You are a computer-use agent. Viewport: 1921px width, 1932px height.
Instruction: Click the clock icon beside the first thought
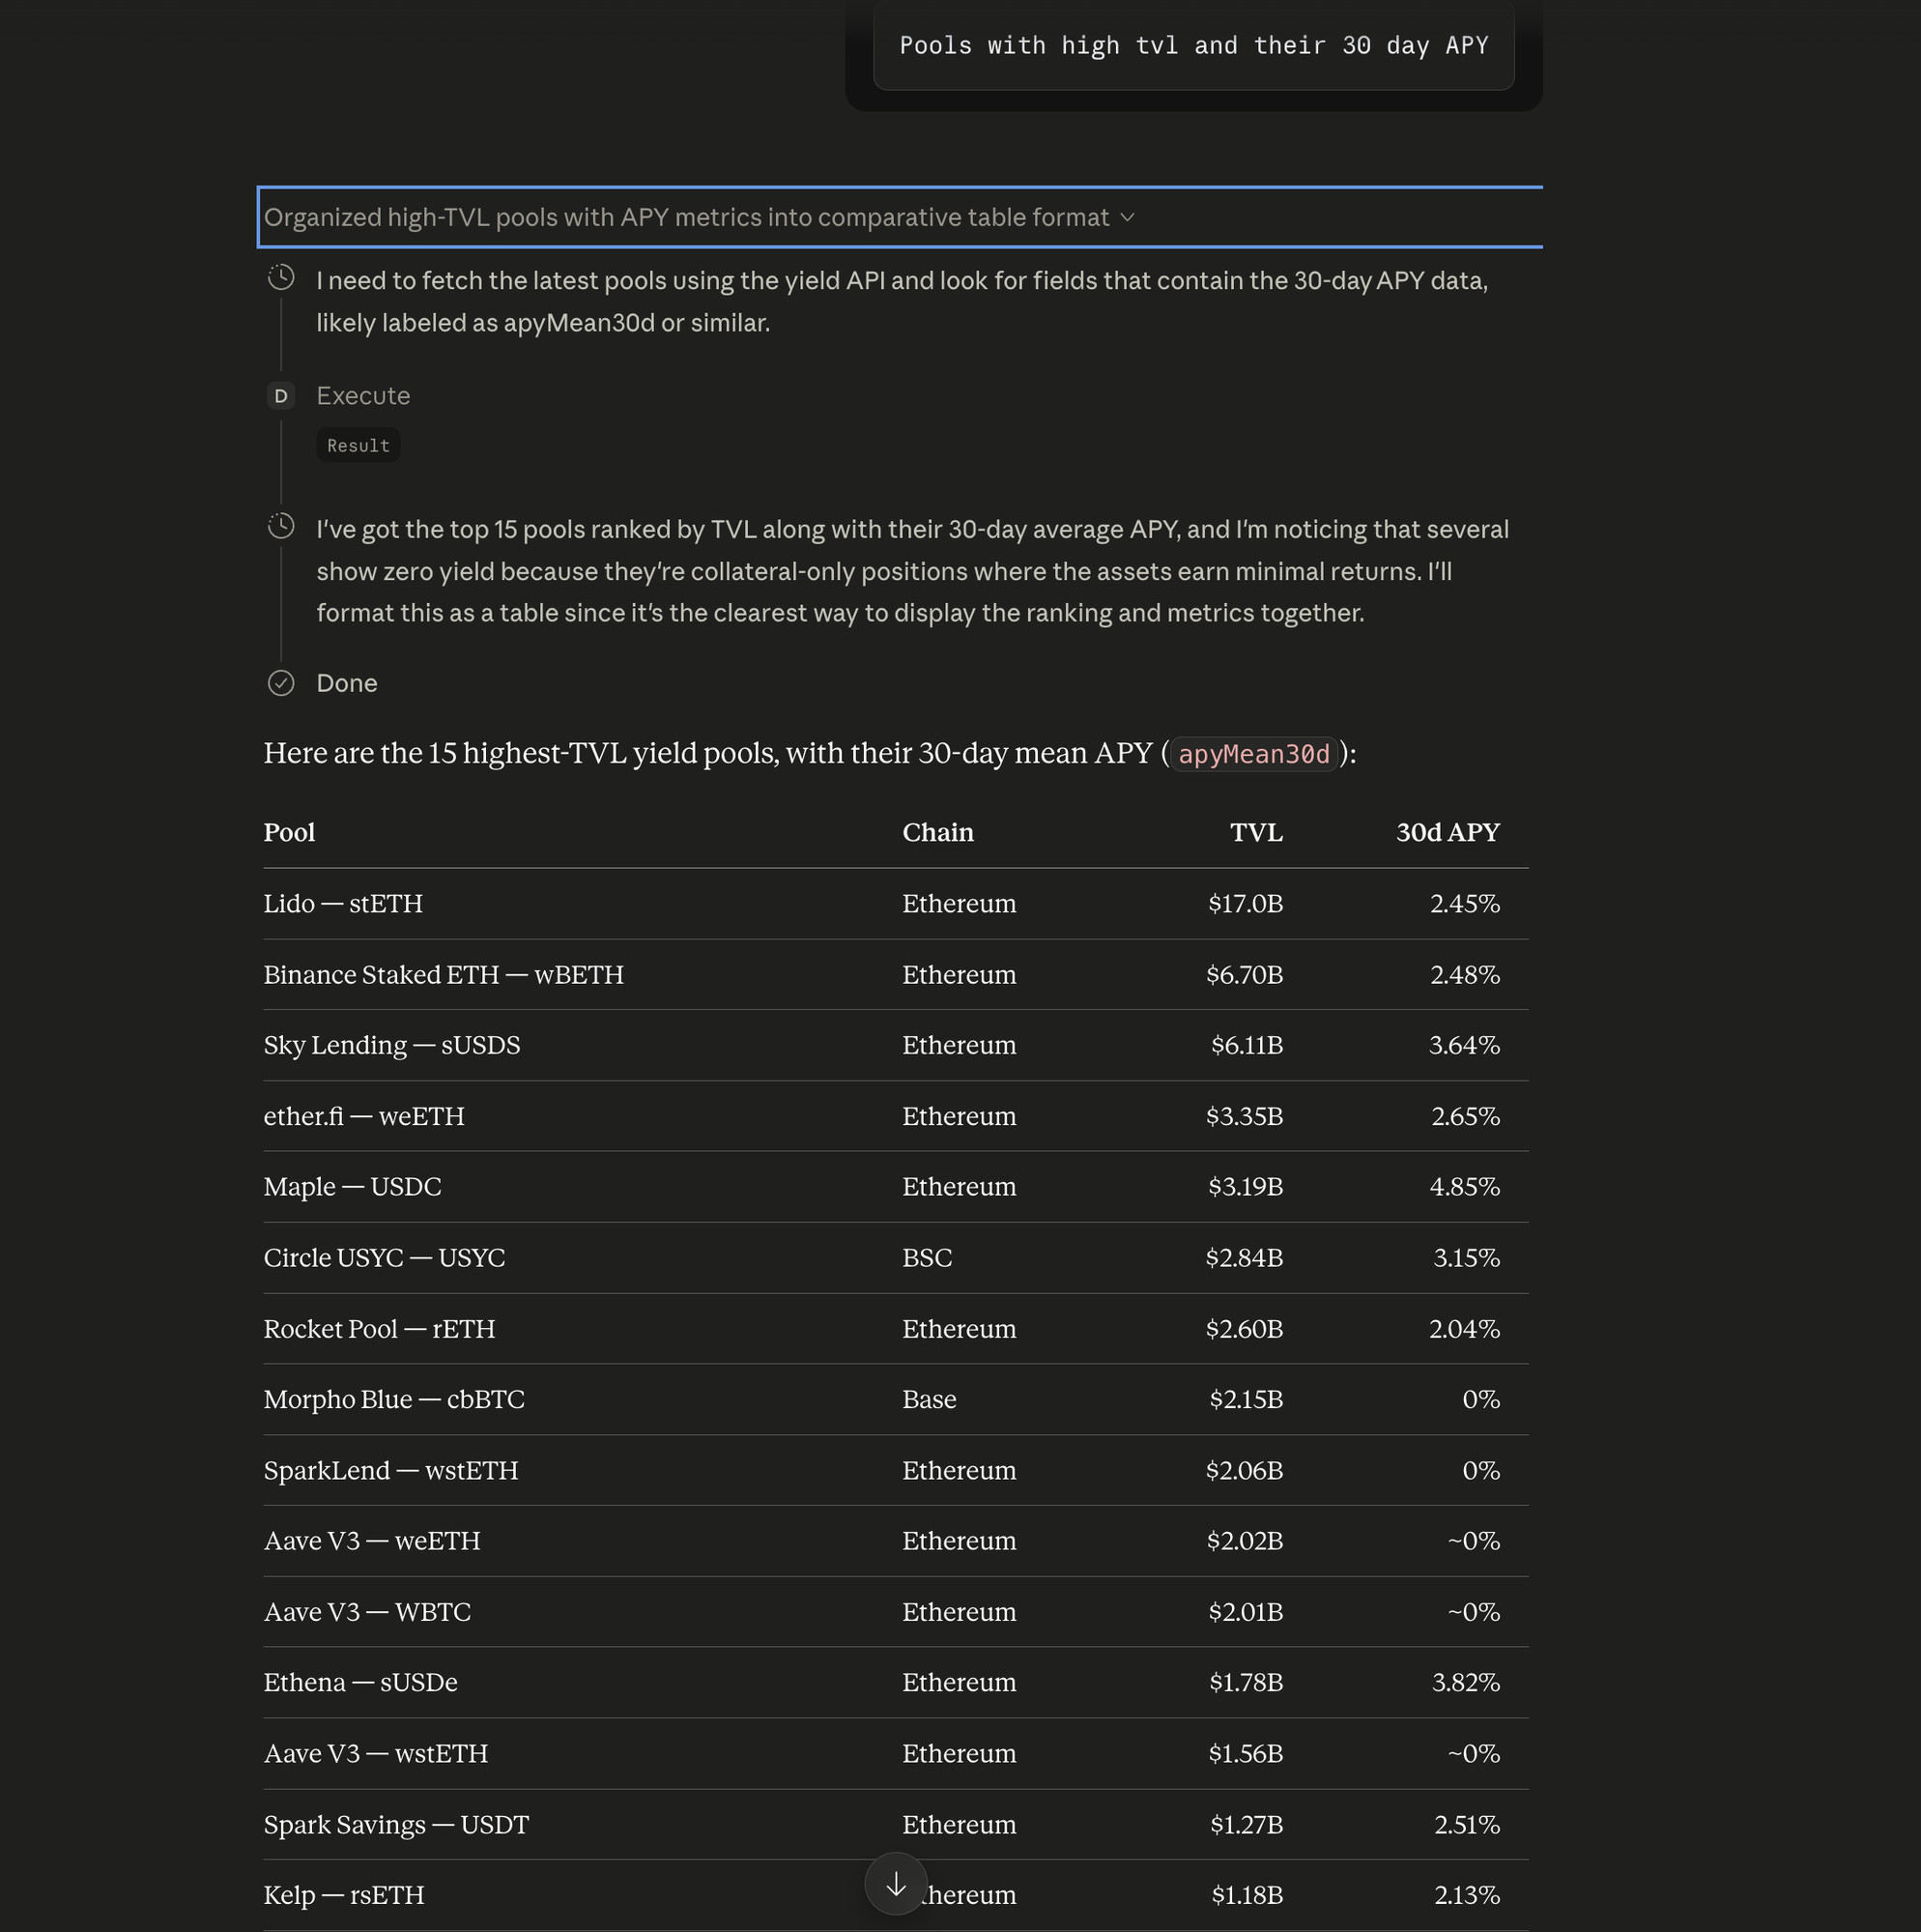click(281, 277)
